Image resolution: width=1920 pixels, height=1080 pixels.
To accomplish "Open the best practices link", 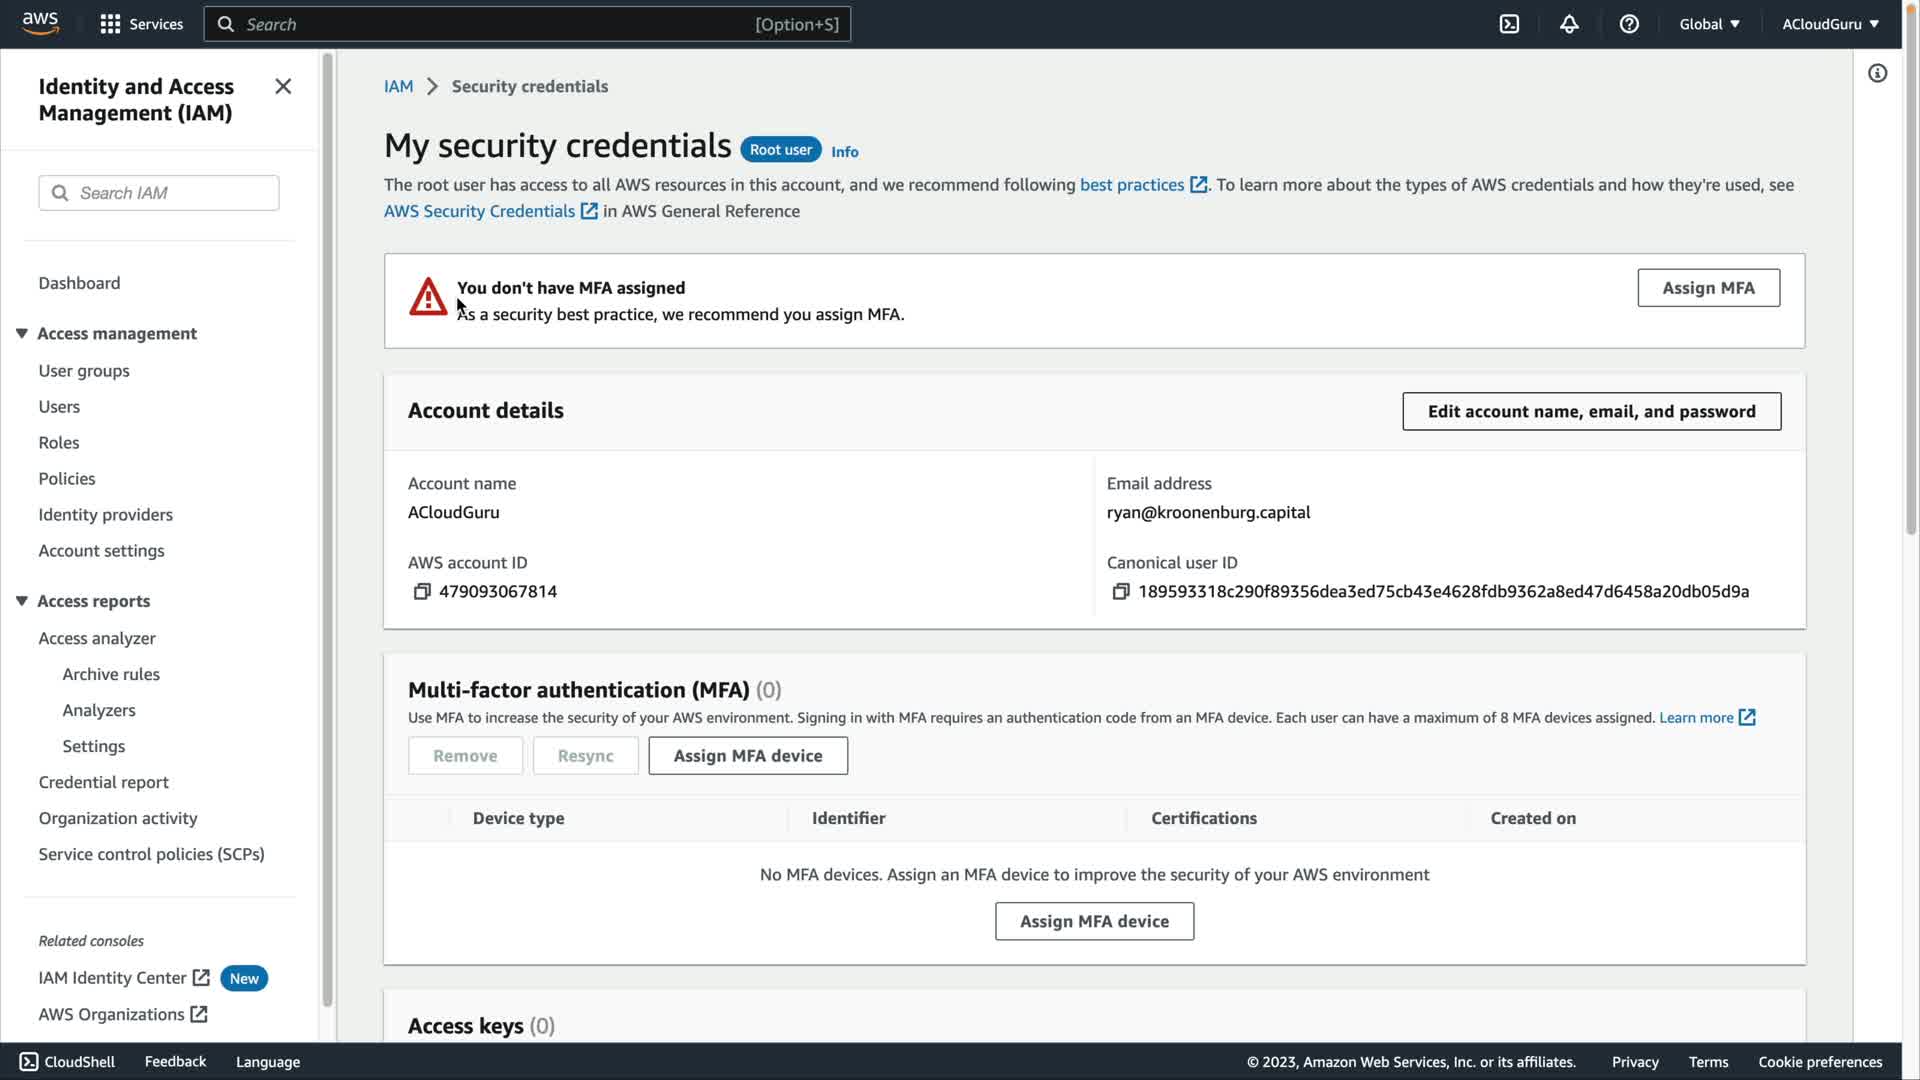I will point(1131,185).
